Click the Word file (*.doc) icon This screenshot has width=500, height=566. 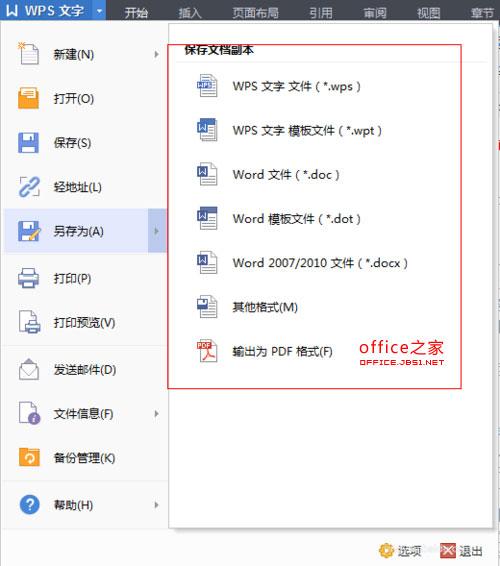207,174
